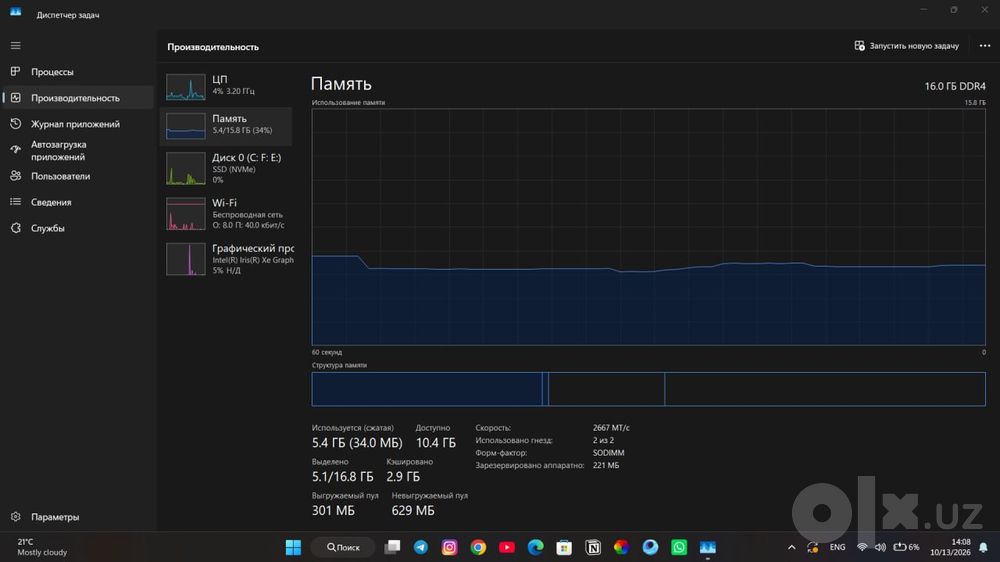Open the blue round app on taskbar
Viewport: 1000px width, 562px height.
[650, 547]
